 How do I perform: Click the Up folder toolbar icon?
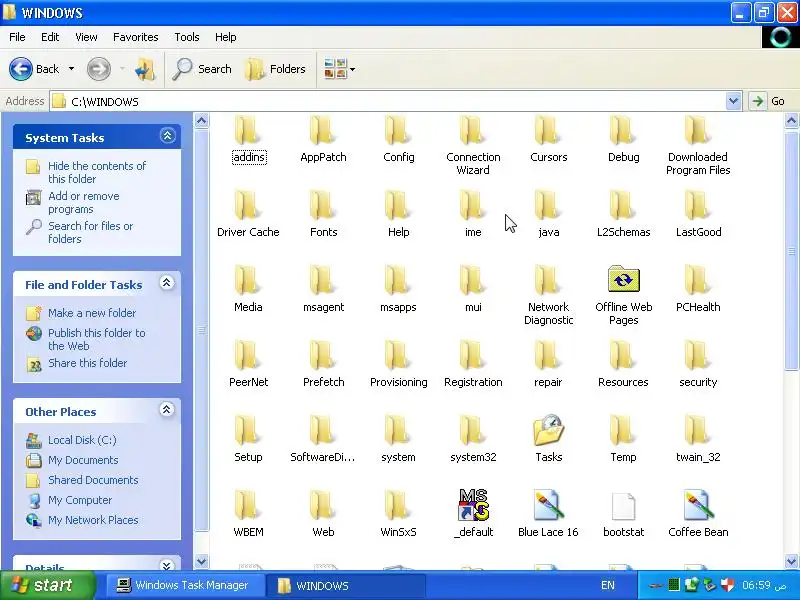[145, 69]
